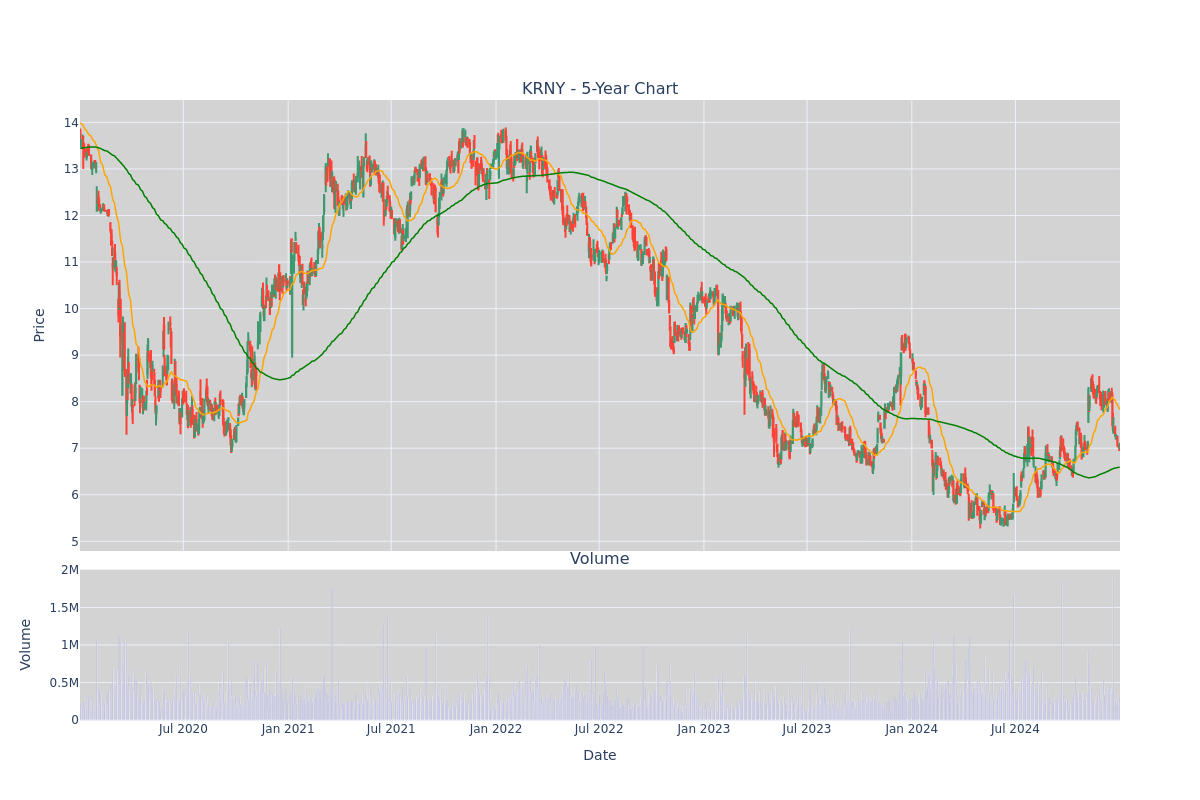Click the horizontal "Volume" subplot title

[x=600, y=559]
